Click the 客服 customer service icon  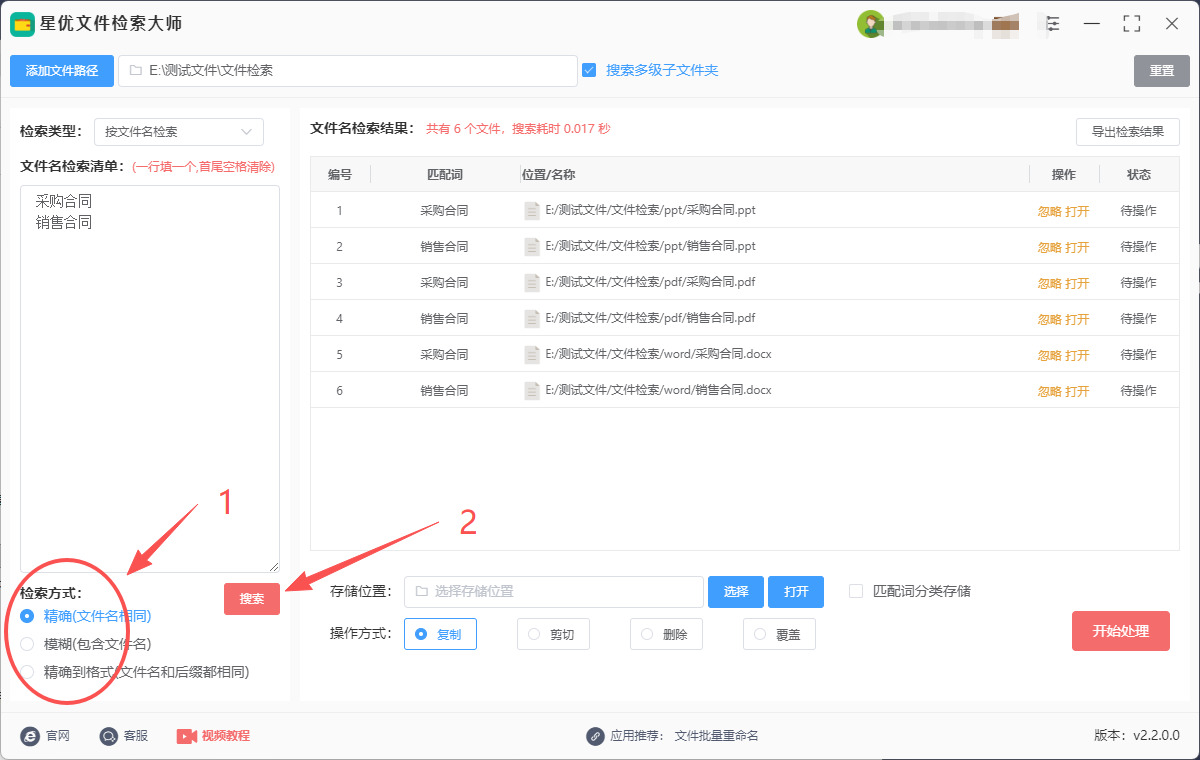click(x=108, y=736)
